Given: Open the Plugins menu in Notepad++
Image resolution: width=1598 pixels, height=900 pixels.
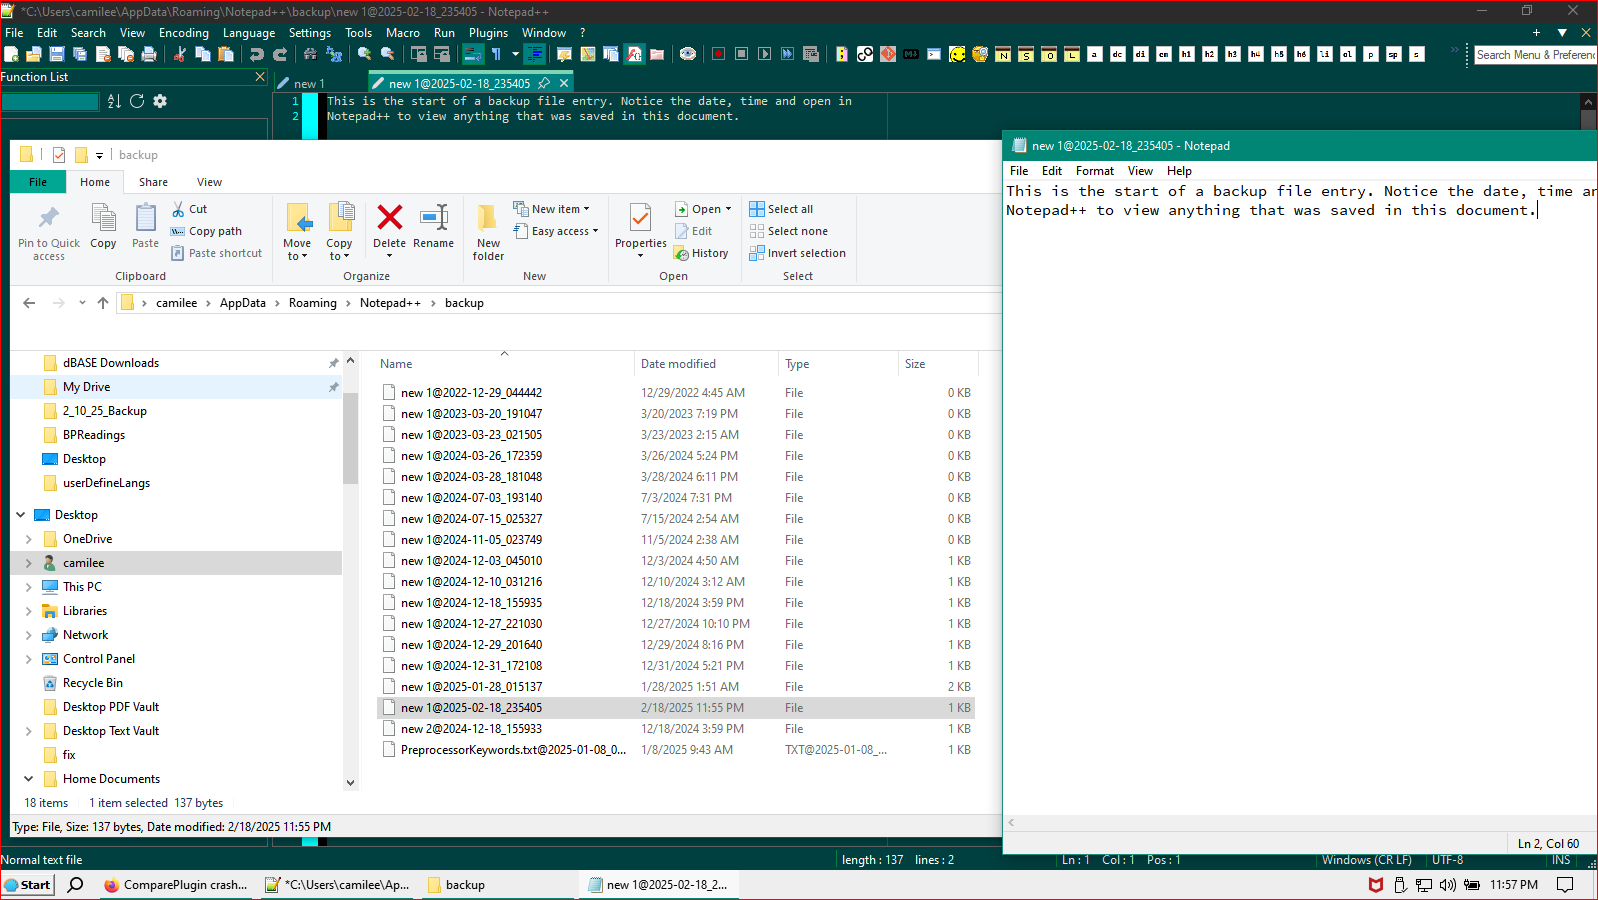Looking at the screenshot, I should point(488,33).
